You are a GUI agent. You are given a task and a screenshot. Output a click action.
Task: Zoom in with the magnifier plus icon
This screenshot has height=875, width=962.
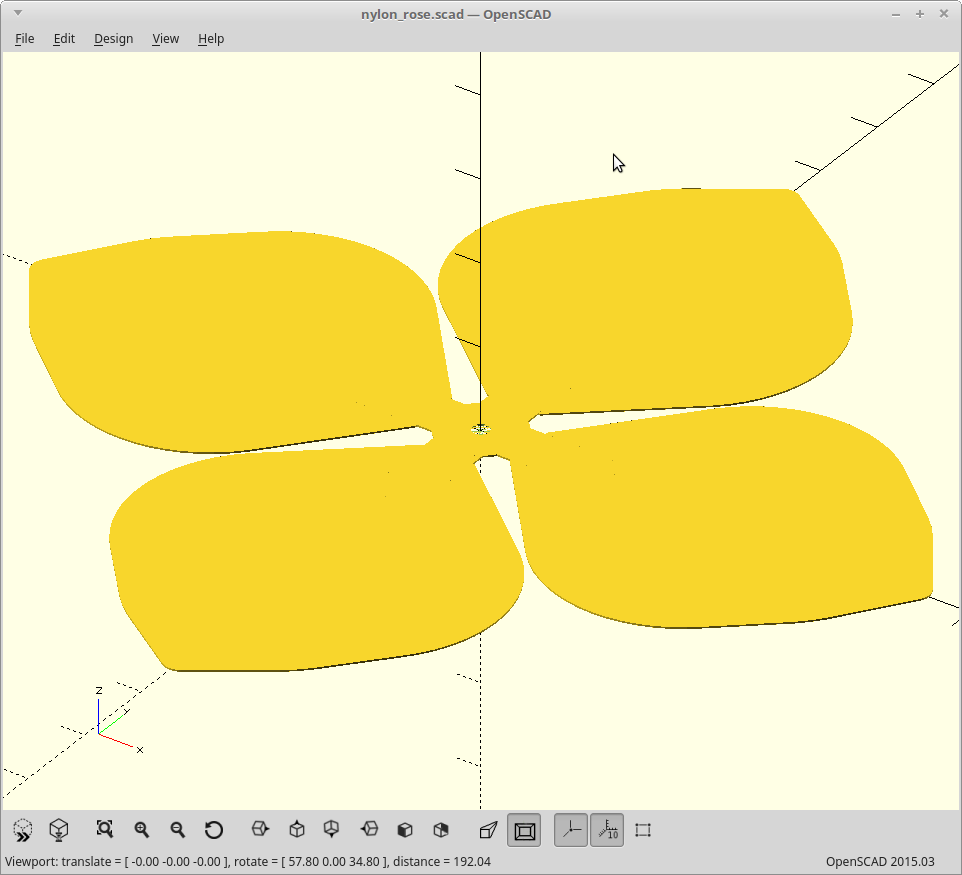(x=142, y=830)
